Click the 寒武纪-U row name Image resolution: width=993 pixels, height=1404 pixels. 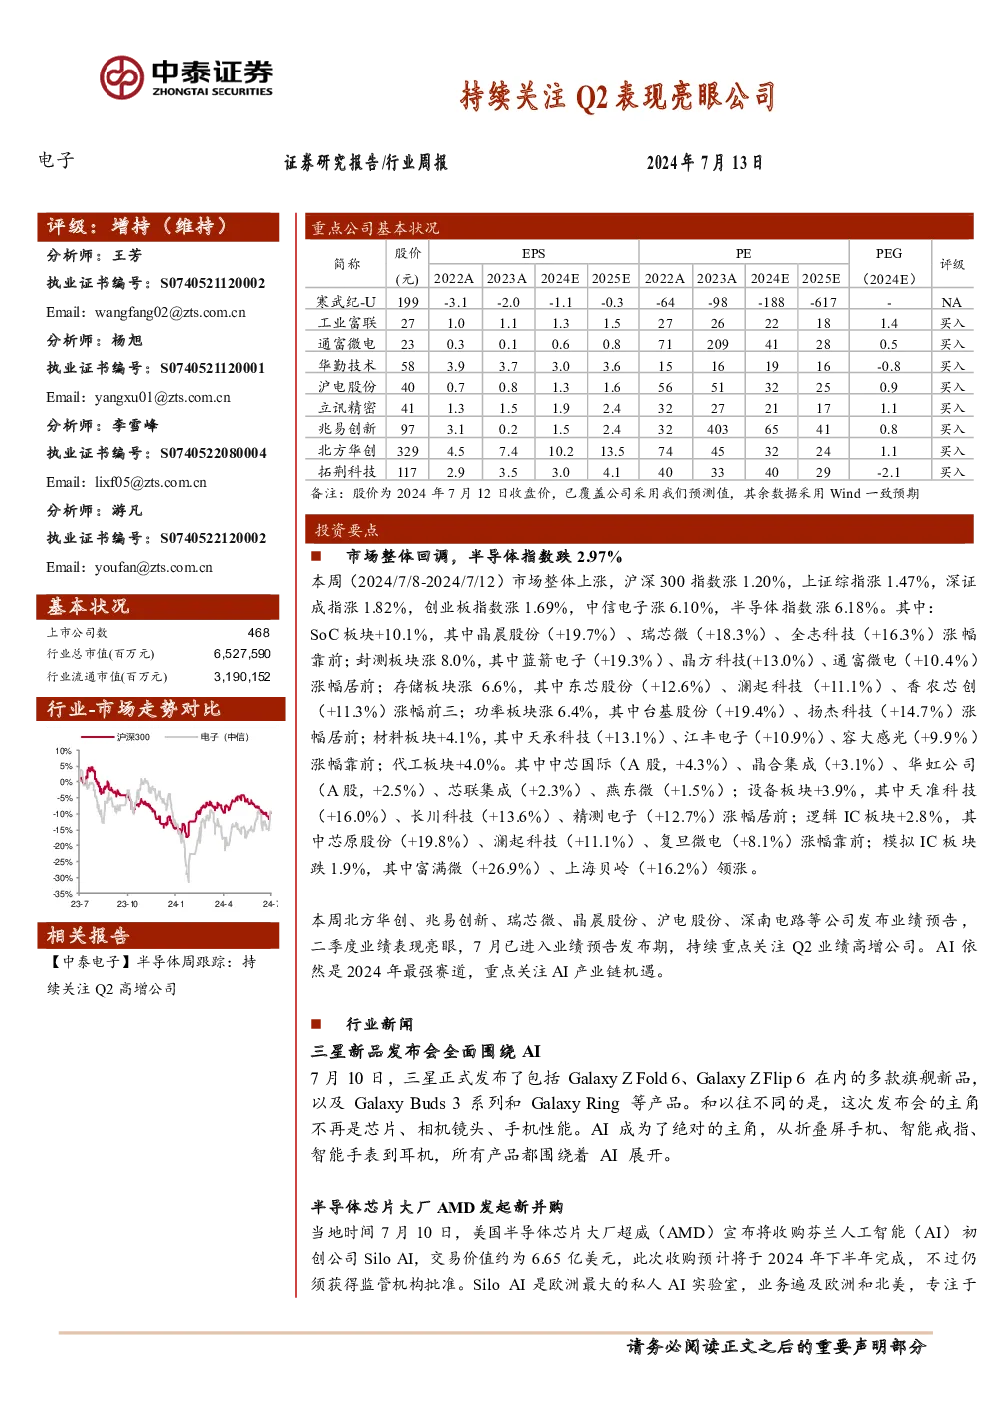tap(346, 302)
